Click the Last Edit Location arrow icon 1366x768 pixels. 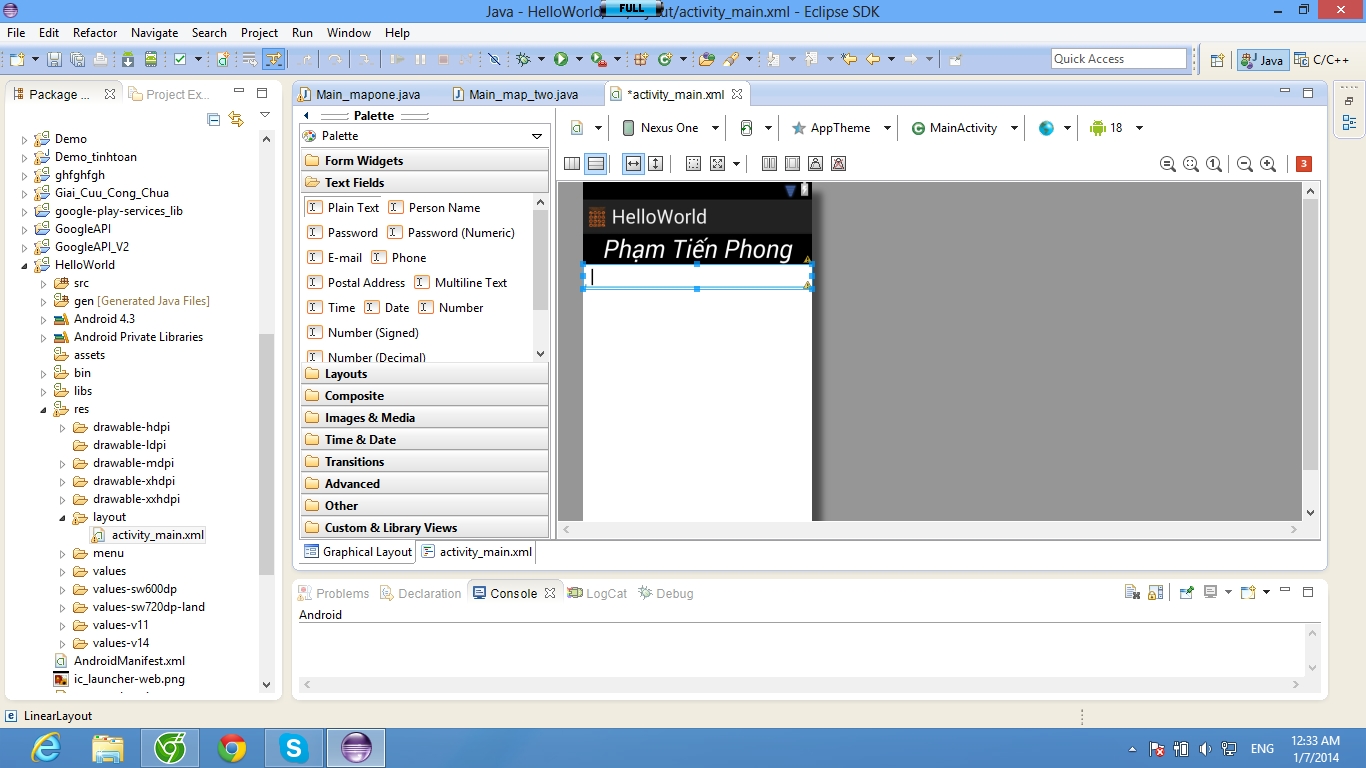[849, 59]
